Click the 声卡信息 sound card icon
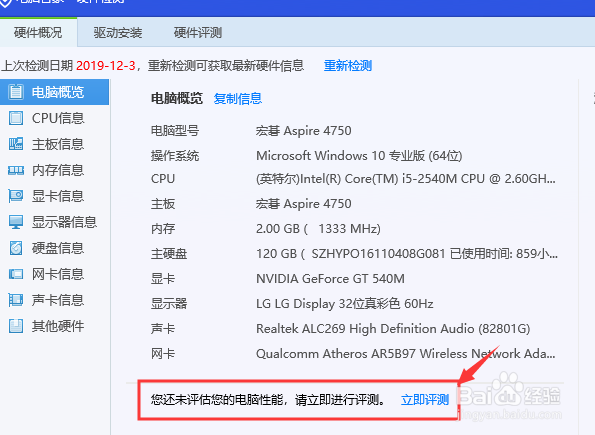The image size is (595, 435). pyautogui.click(x=16, y=300)
